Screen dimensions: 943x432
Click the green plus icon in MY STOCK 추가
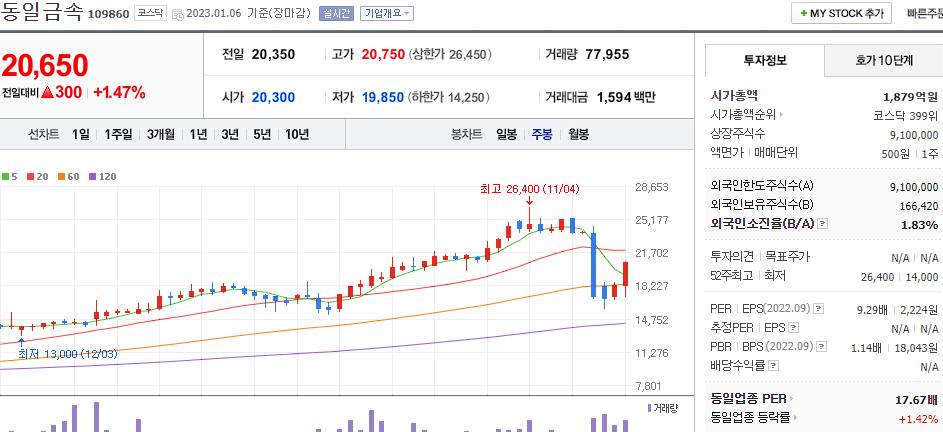coord(803,14)
